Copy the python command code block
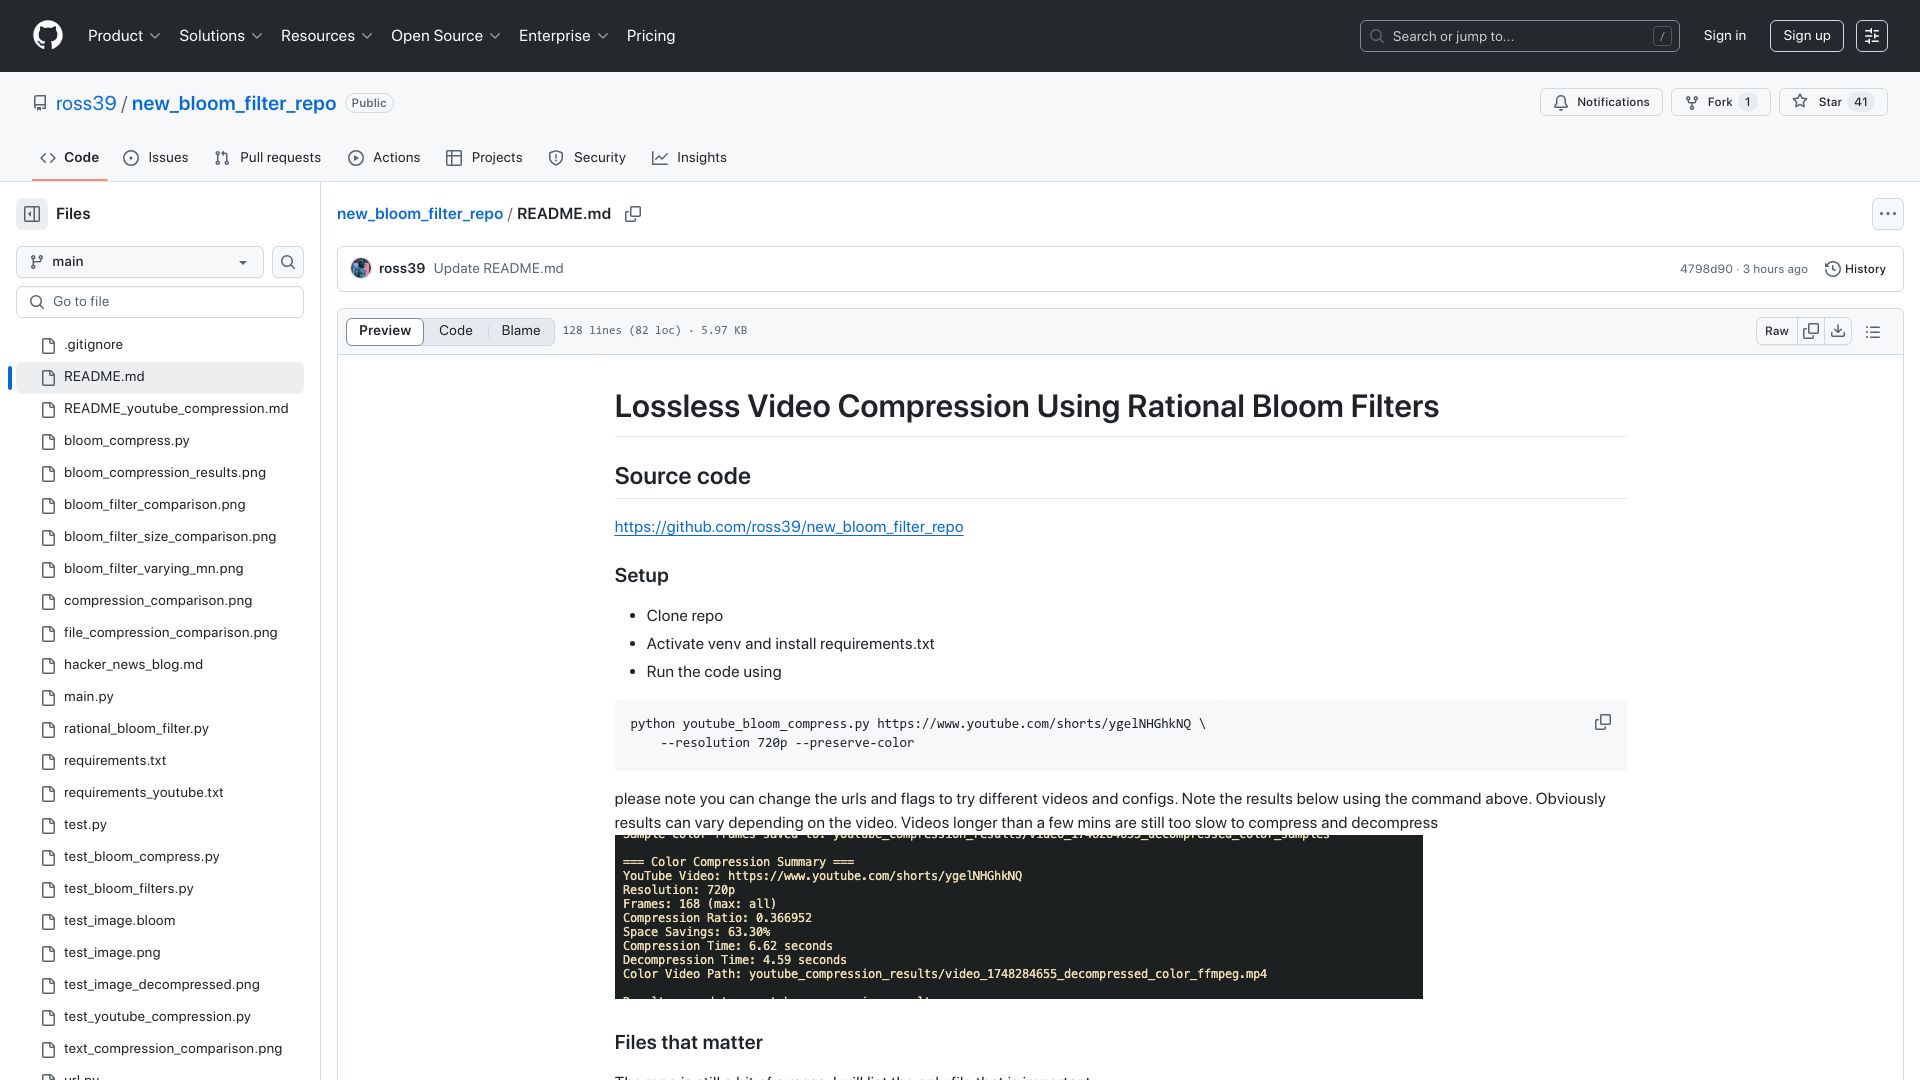Screen dimensions: 1920x1080 click(1602, 722)
